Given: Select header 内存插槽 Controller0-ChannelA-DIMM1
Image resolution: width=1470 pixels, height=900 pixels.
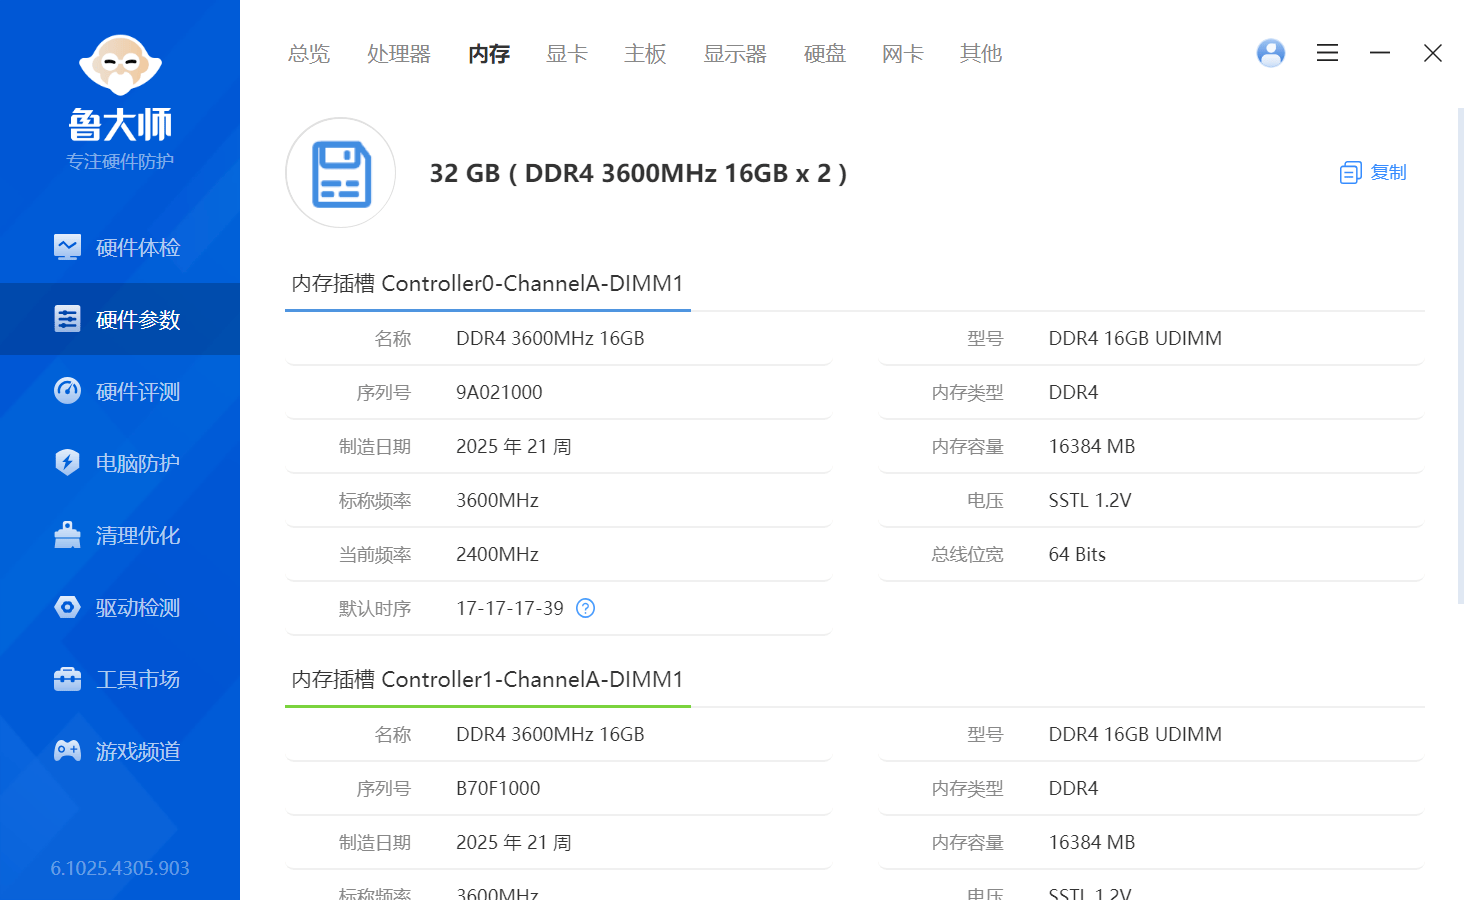Looking at the screenshot, I should pyautogui.click(x=488, y=284).
